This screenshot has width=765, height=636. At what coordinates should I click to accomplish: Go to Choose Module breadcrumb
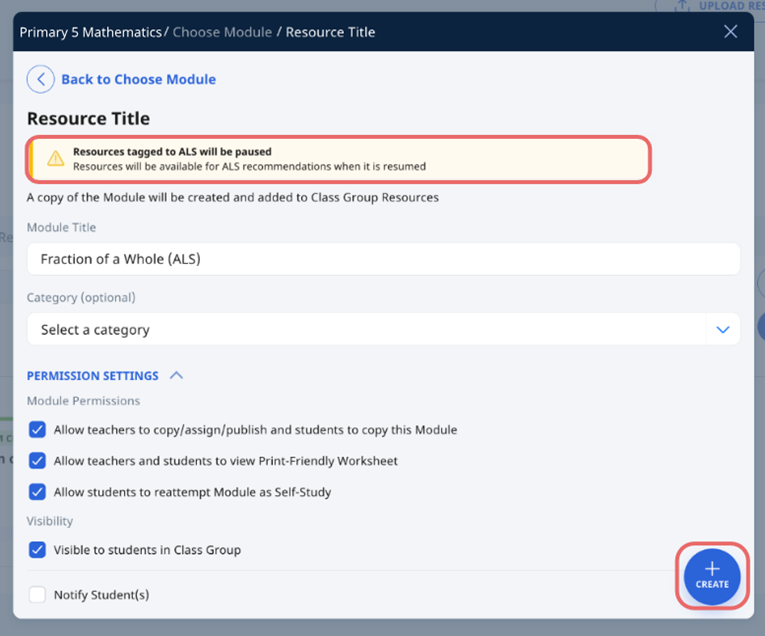[222, 32]
